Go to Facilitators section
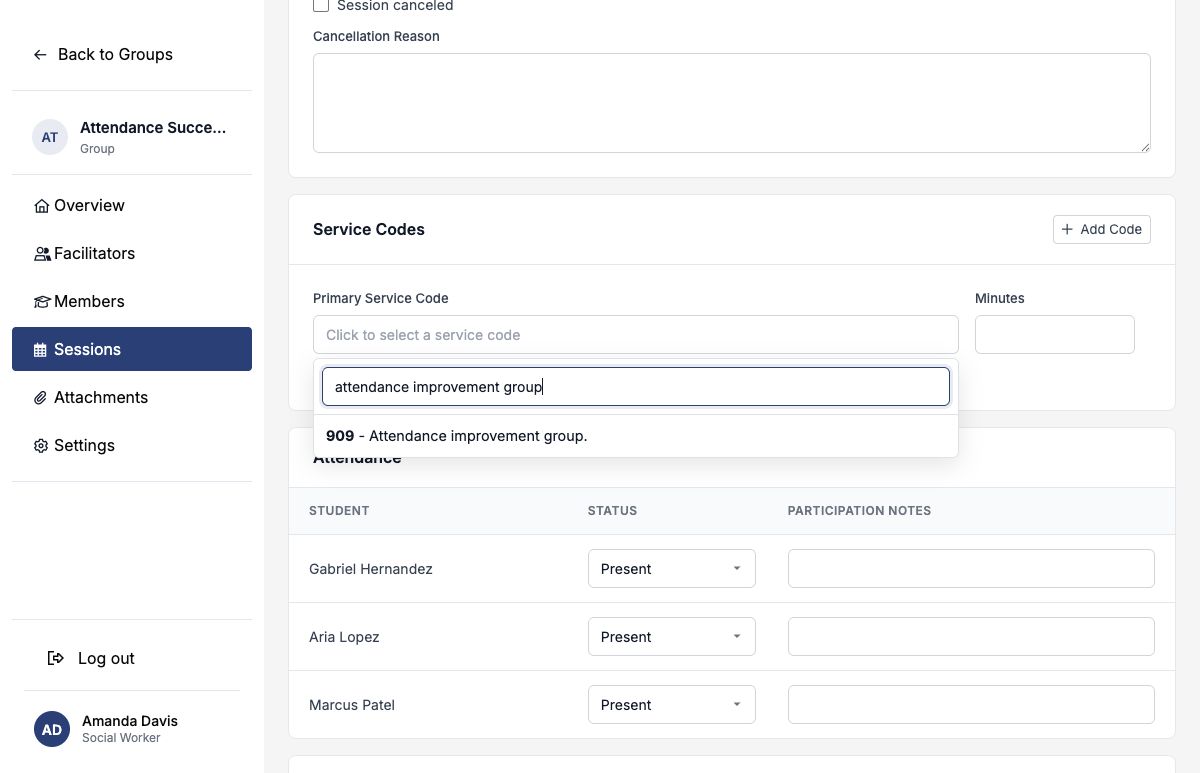Viewport: 1200px width, 773px height. click(x=132, y=254)
